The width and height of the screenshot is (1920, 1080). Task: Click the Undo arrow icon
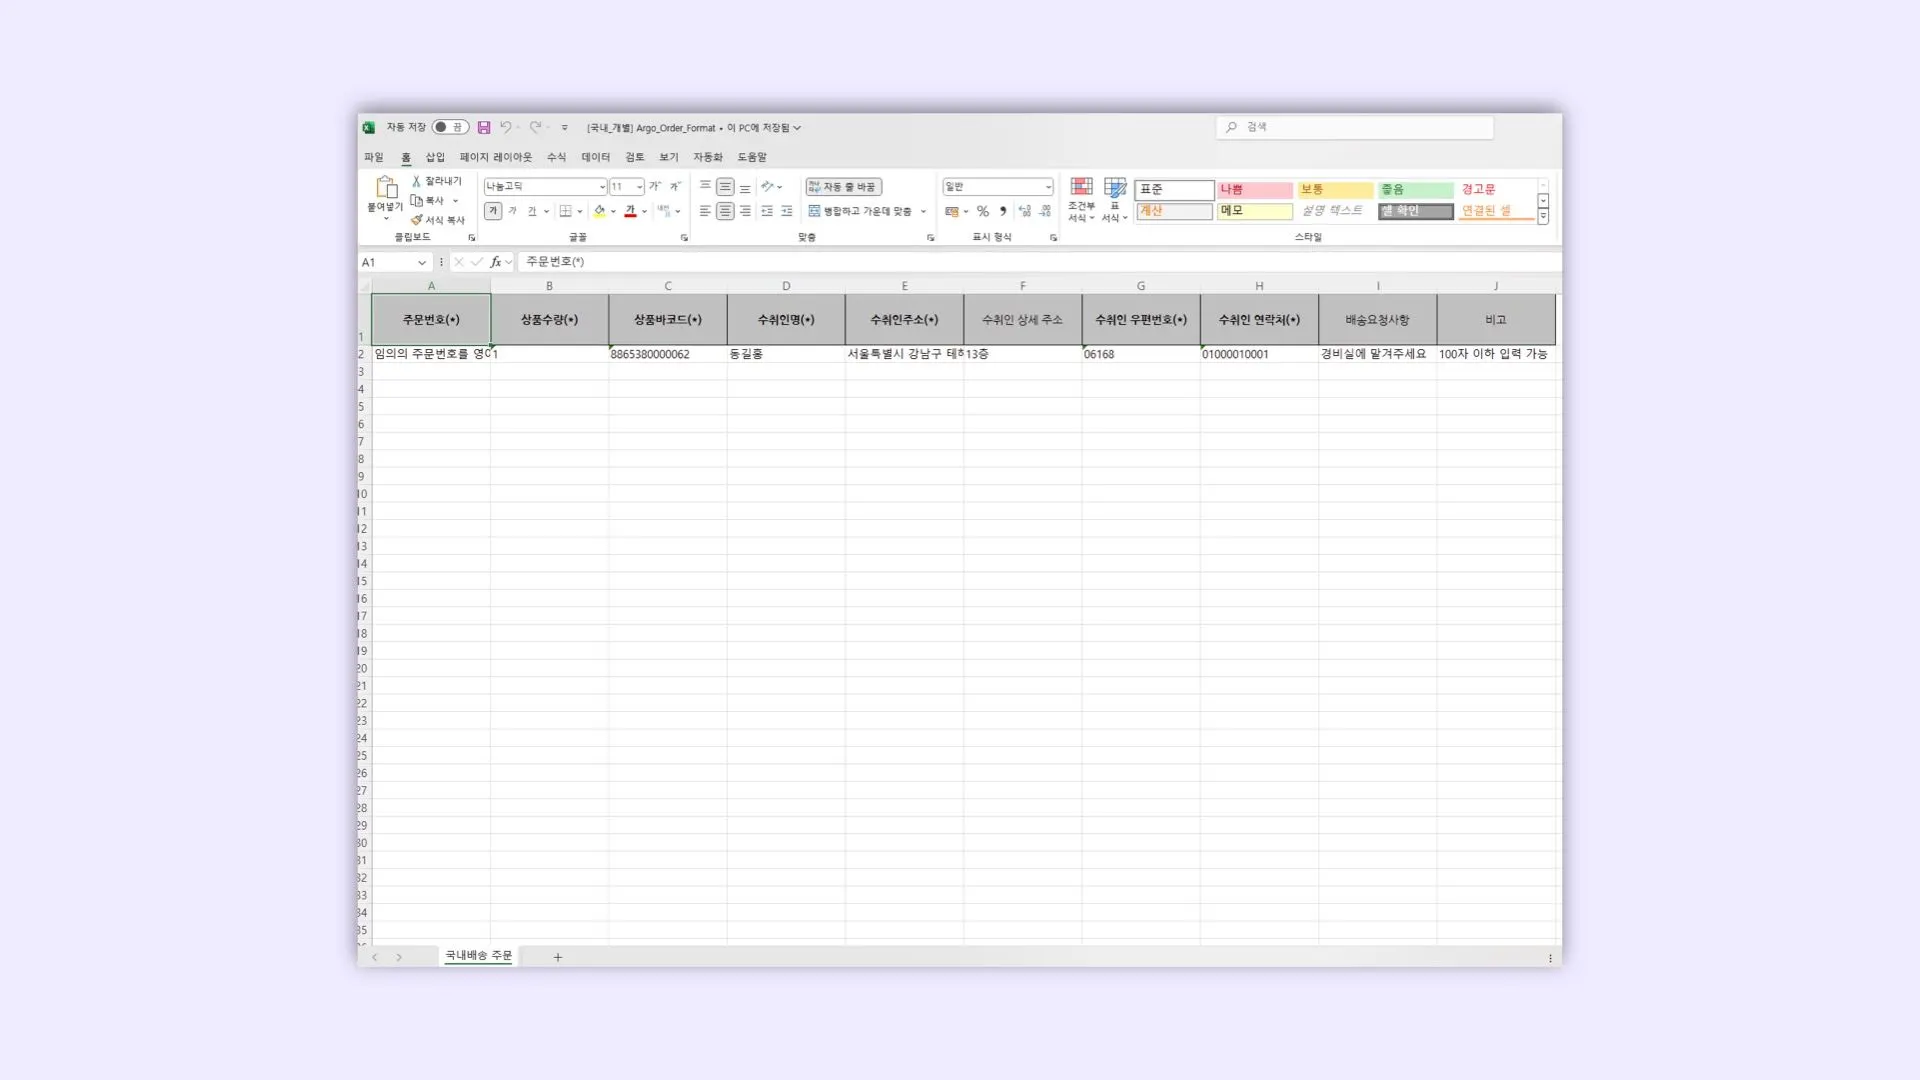(x=505, y=128)
